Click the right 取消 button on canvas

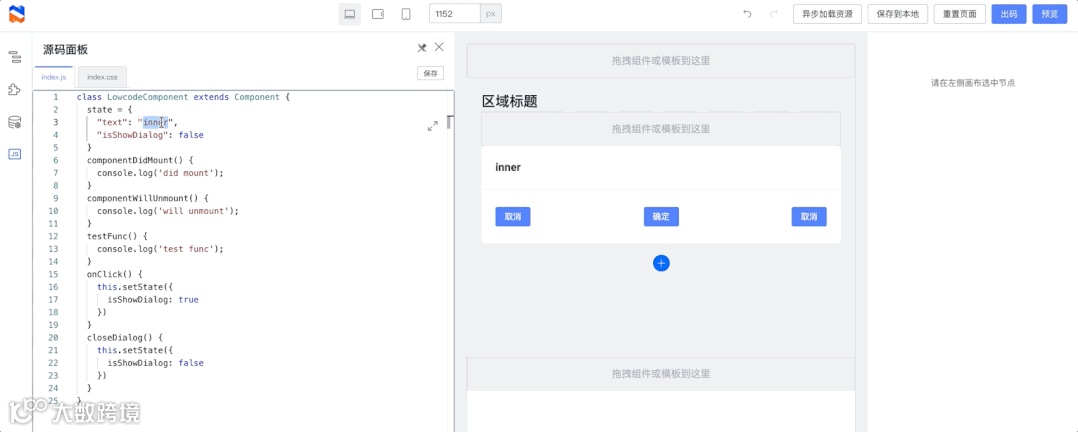808,217
